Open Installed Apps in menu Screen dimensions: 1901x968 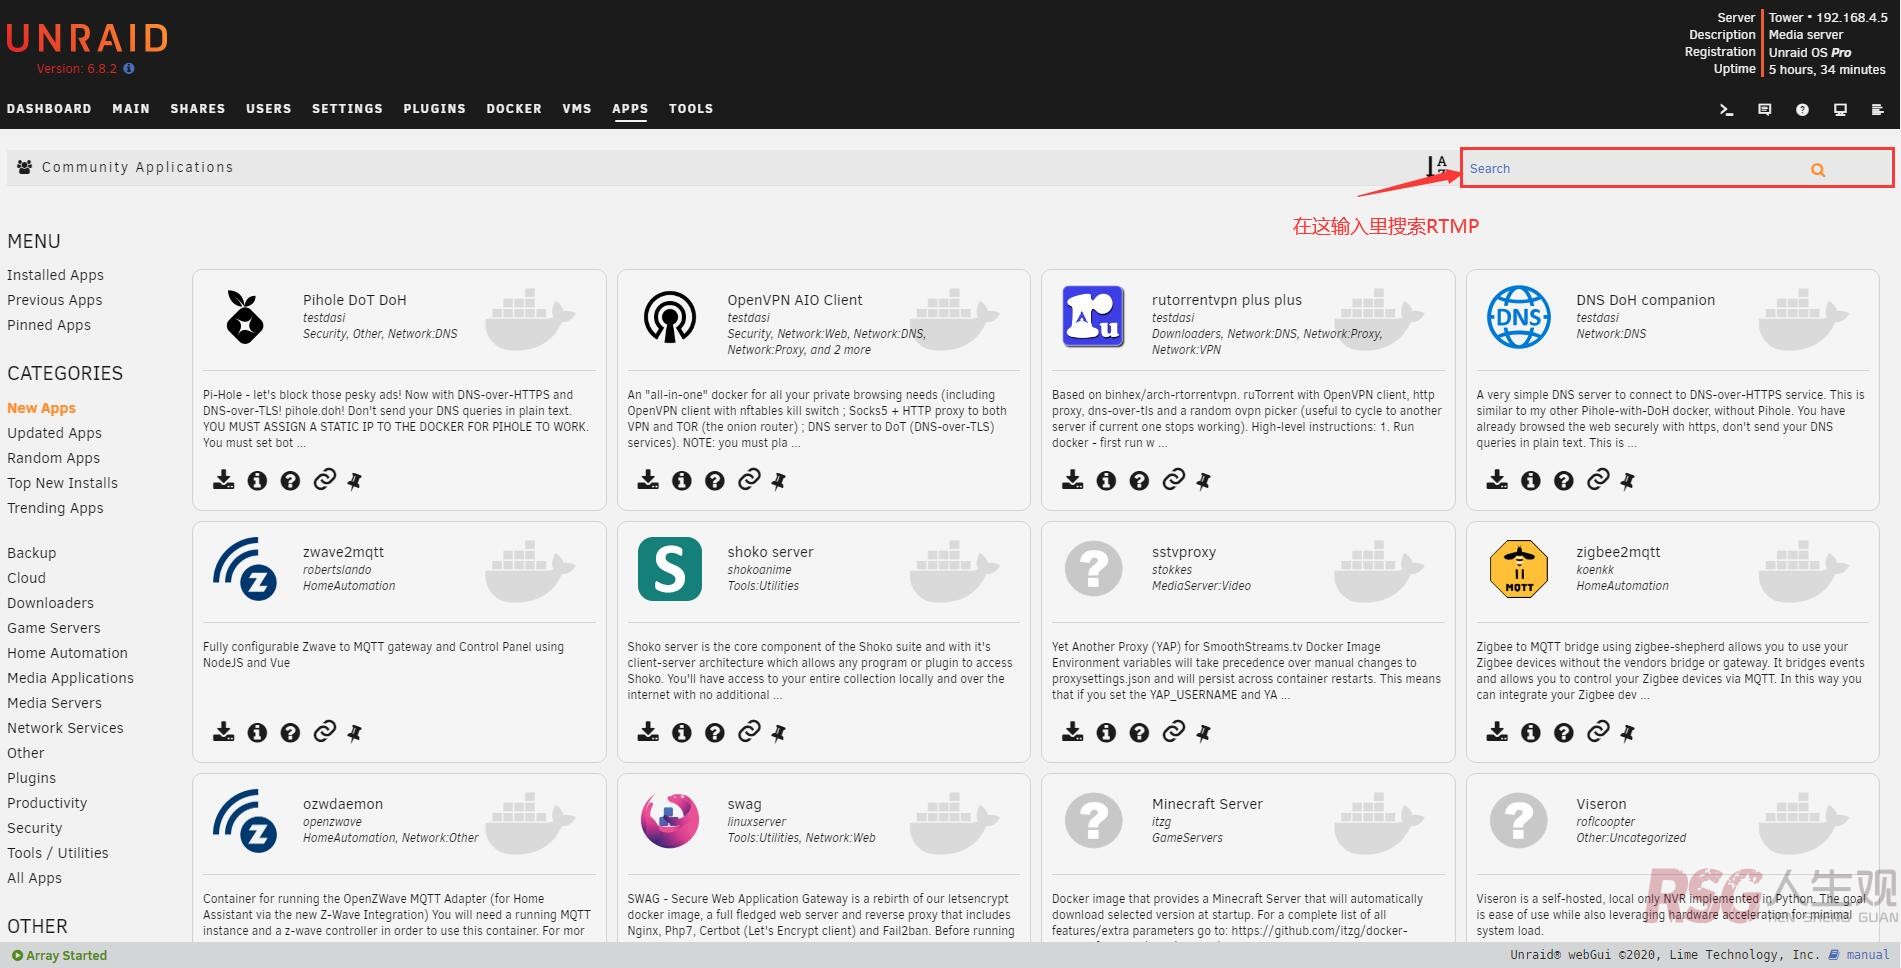pyautogui.click(x=55, y=275)
